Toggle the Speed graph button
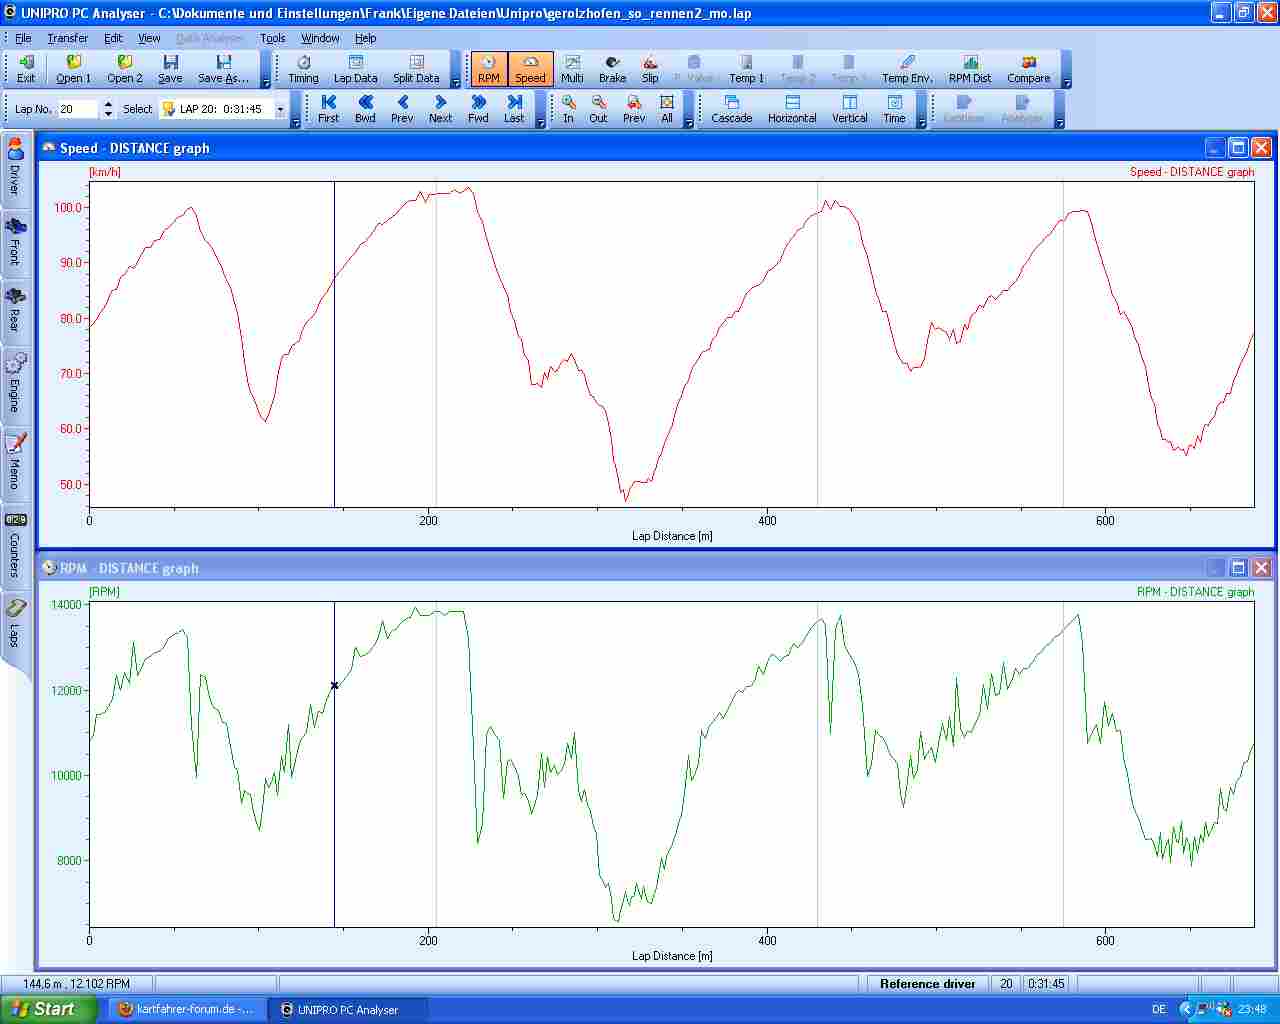Viewport: 1280px width, 1024px height. click(x=530, y=69)
